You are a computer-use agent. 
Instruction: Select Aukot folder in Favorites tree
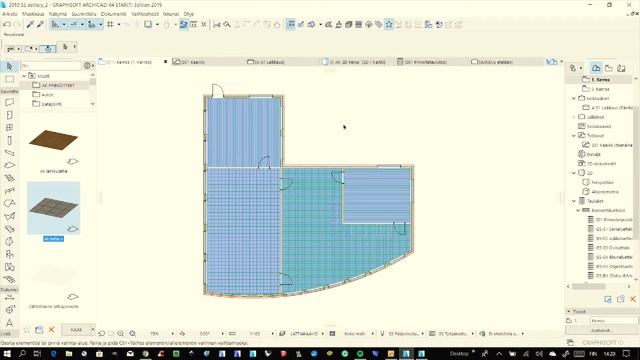tap(43, 95)
